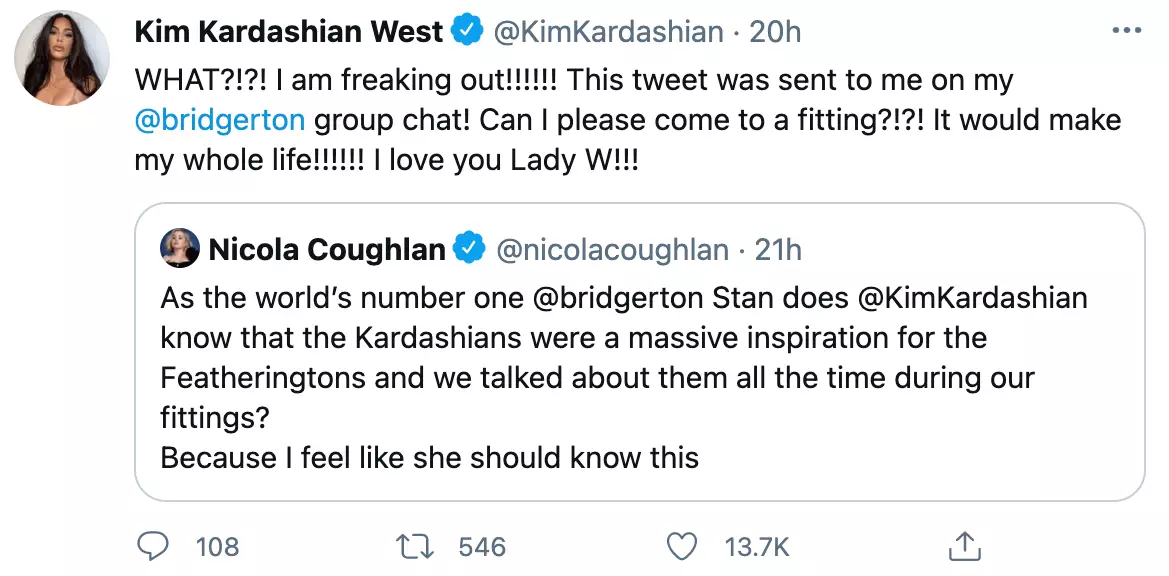Click Nicola Coughlan's name in quoted tweet
Screen dimensions: 1169x576
[x=327, y=249]
